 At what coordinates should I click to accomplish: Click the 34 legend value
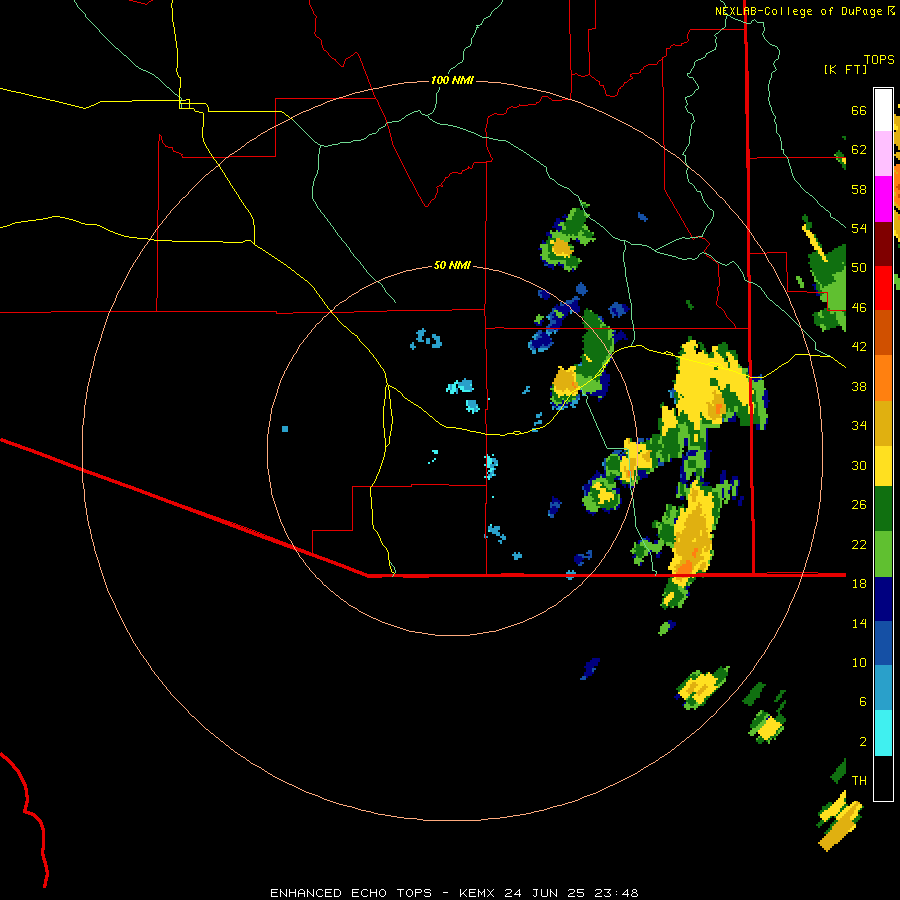click(x=859, y=426)
